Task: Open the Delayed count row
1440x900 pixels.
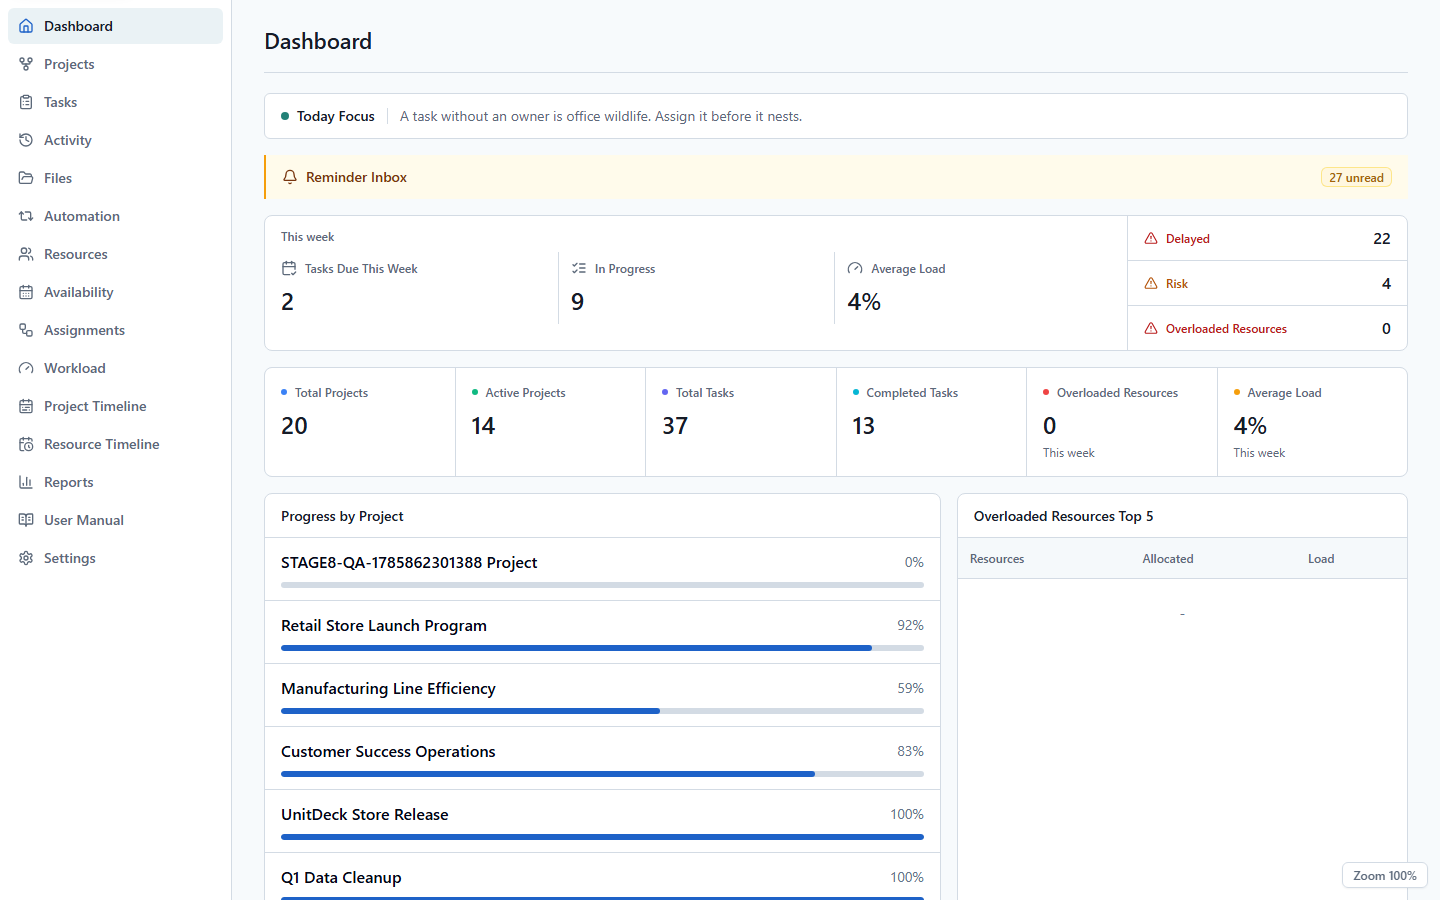Action: [1267, 238]
